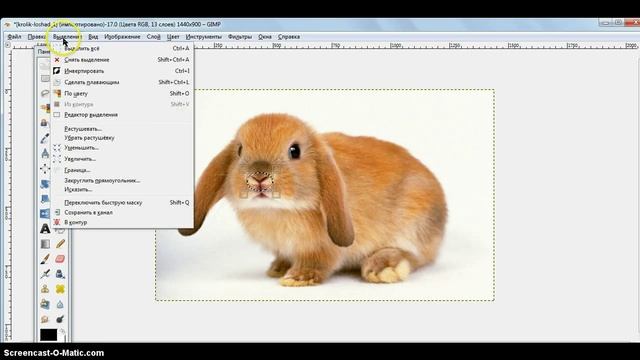
Task: Open the Файл menu
Action: pyautogui.click(x=14, y=37)
